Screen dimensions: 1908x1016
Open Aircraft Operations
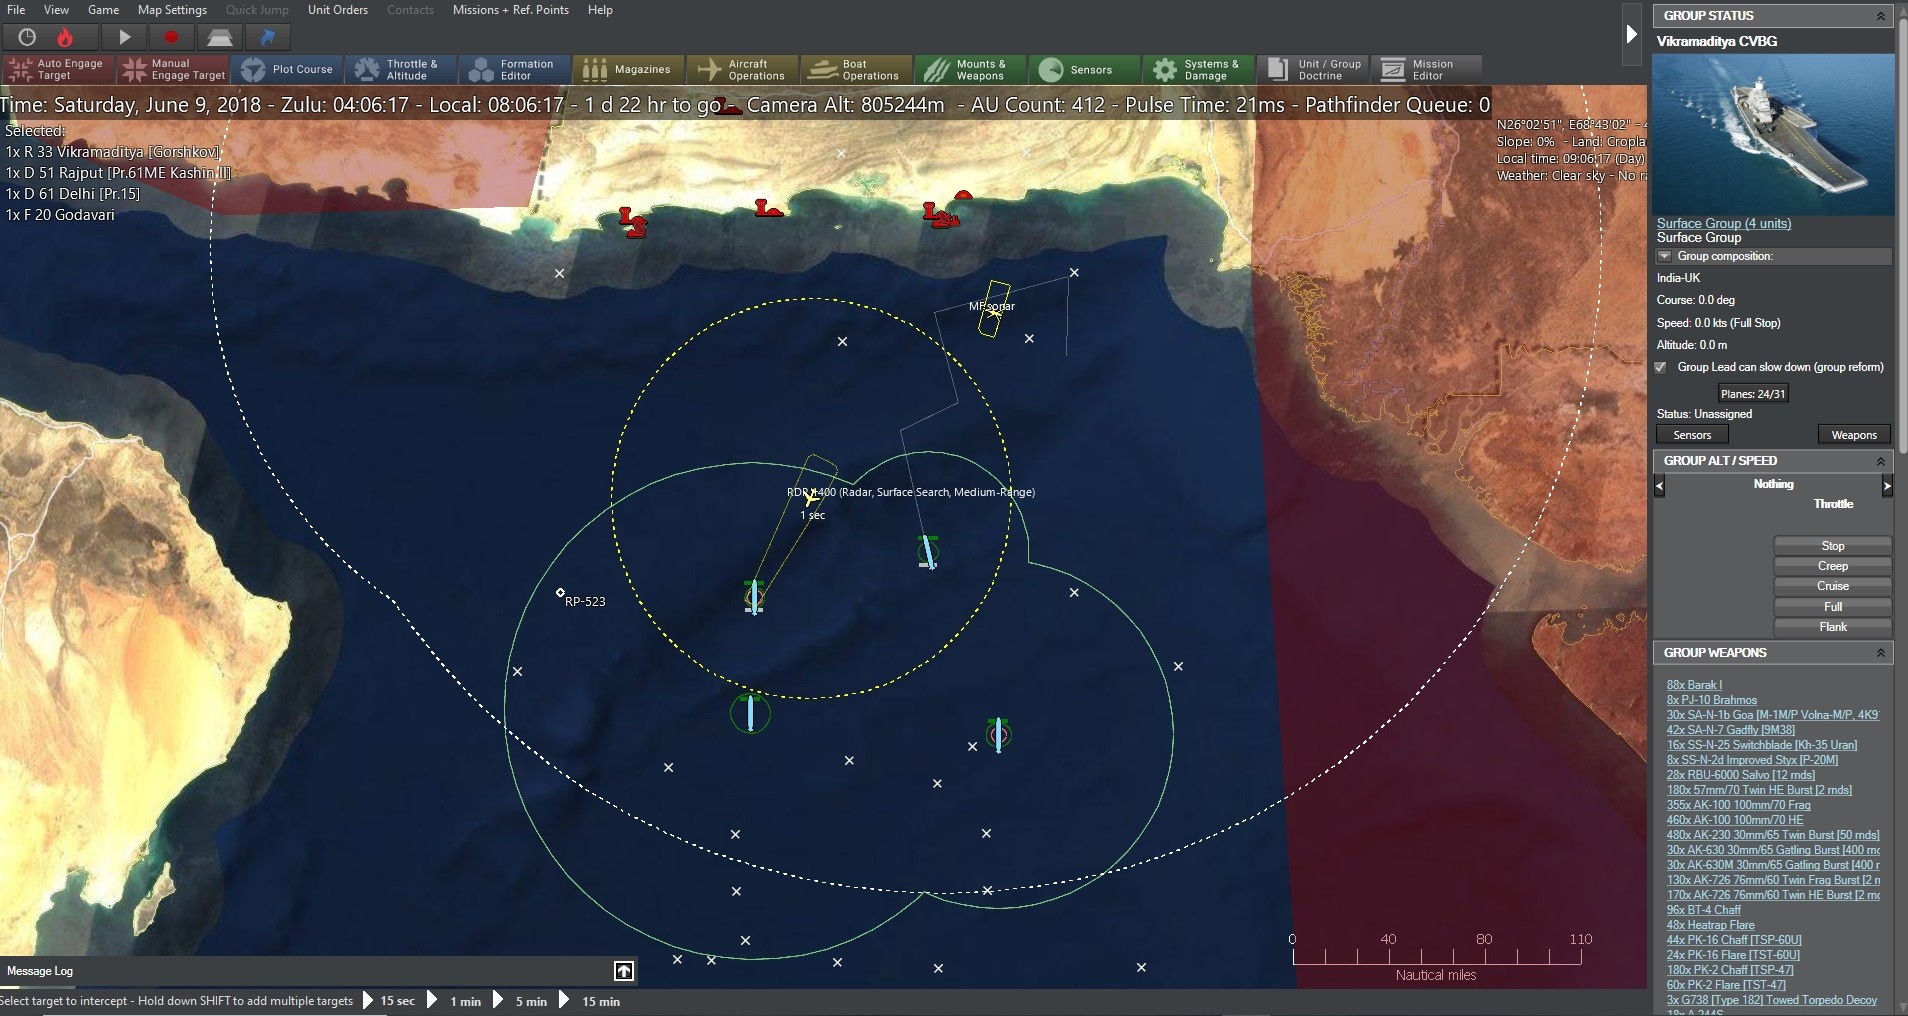point(742,69)
